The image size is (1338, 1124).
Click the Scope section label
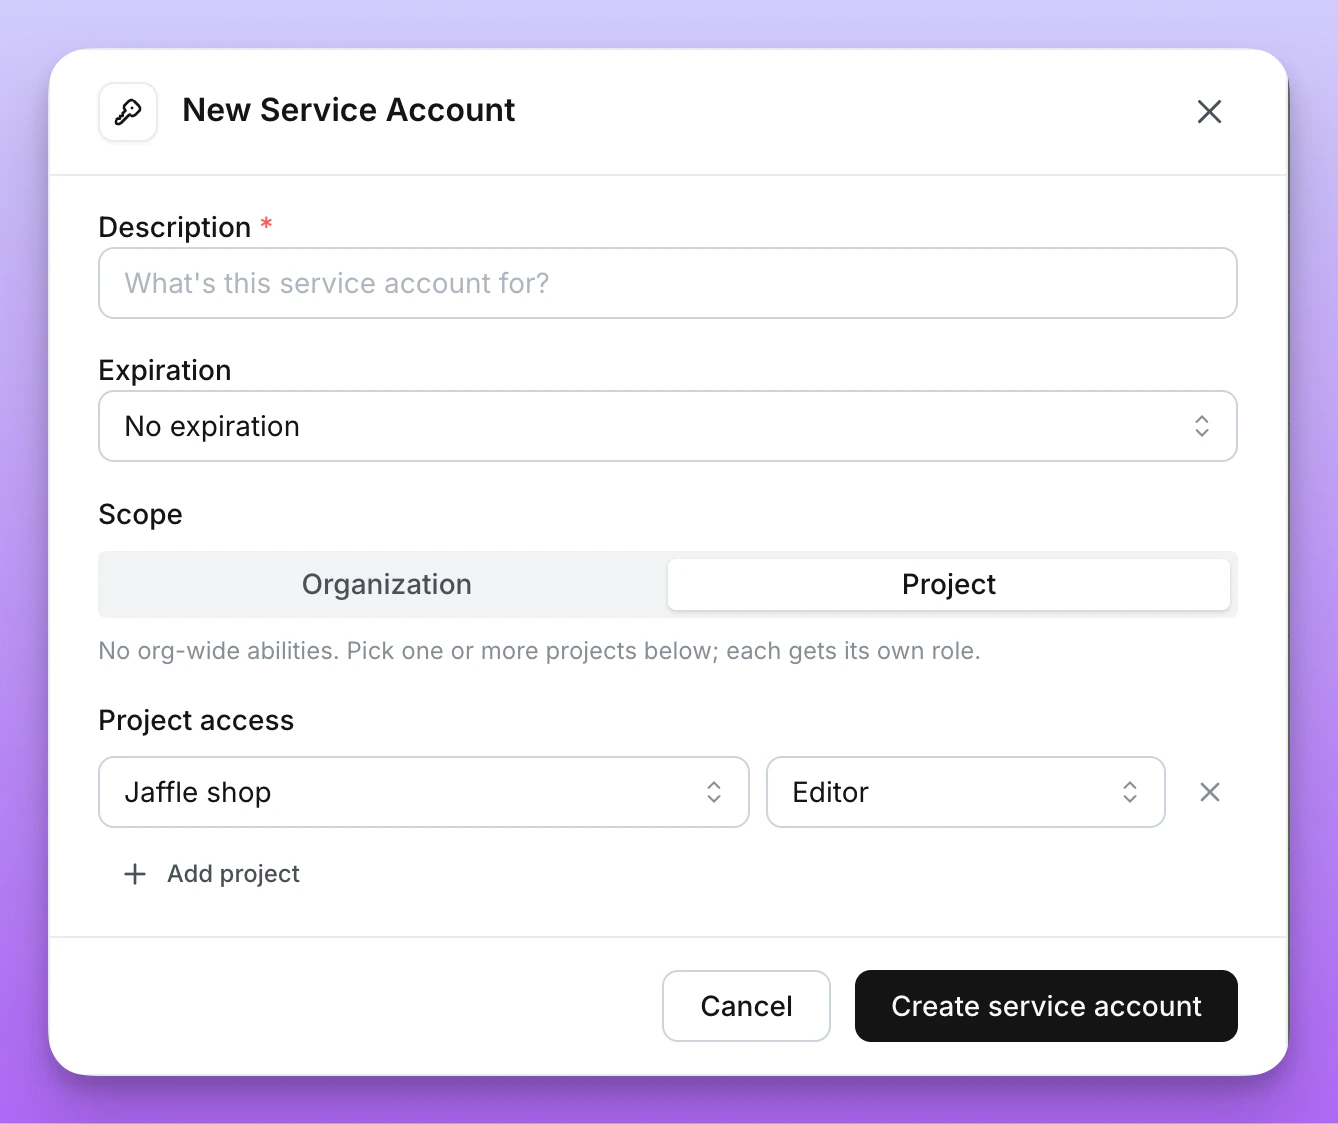tap(141, 514)
